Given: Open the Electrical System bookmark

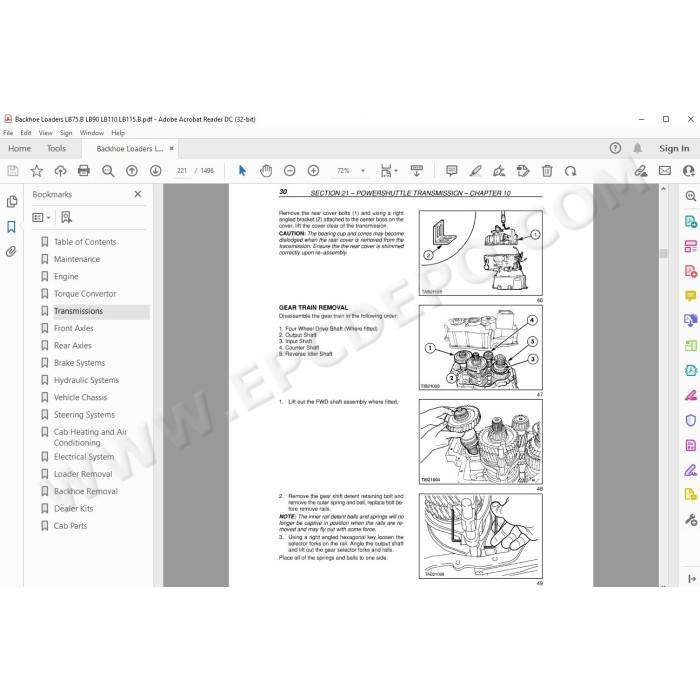Looking at the screenshot, I should (83, 457).
